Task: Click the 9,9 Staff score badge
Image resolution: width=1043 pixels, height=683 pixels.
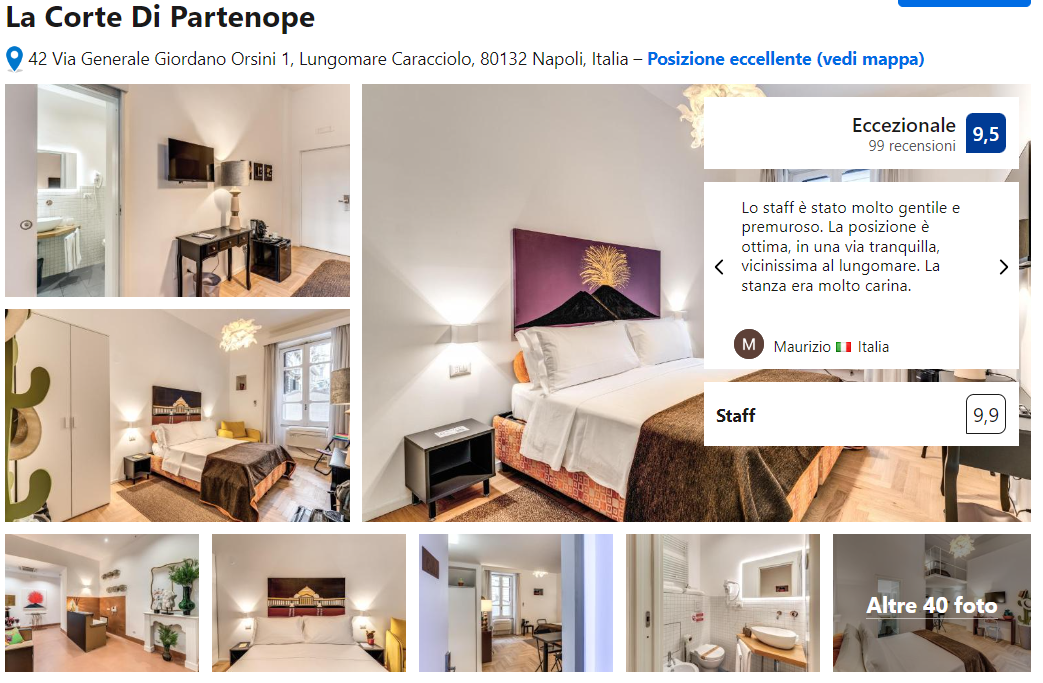Action: click(x=985, y=415)
